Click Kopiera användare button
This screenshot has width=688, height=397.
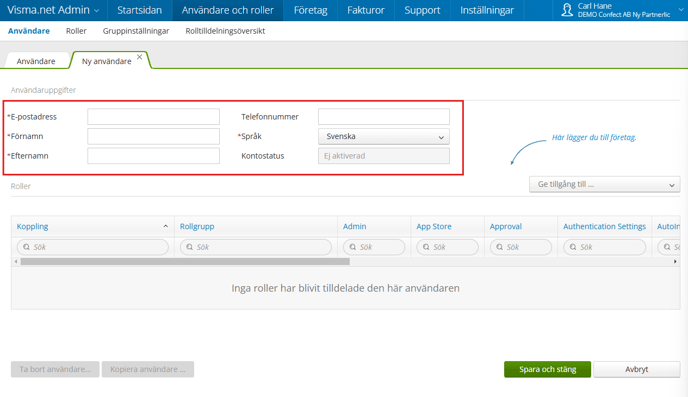[148, 369]
